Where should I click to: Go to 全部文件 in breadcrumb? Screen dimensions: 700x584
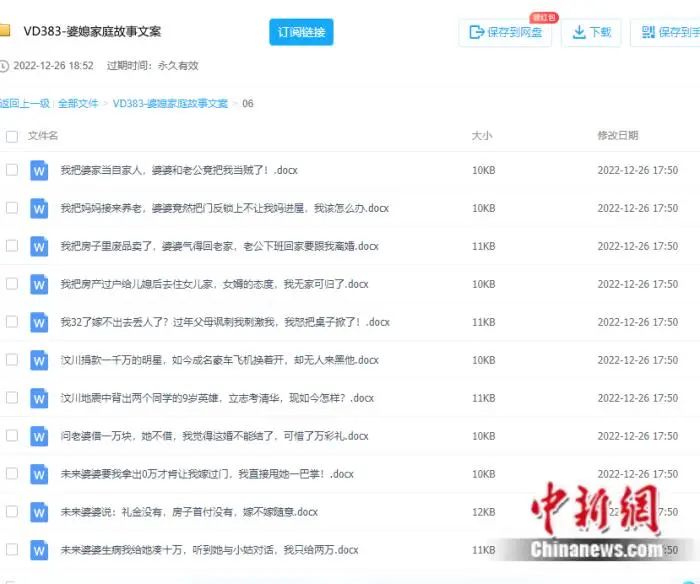[x=78, y=103]
